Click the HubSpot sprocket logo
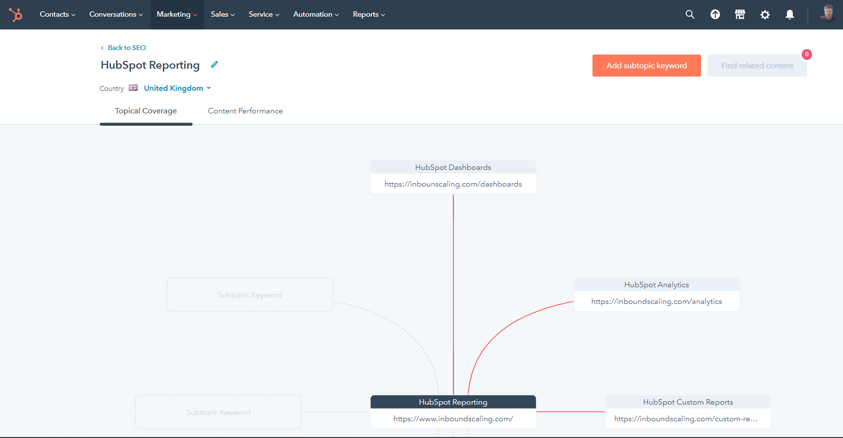843x438 pixels. coord(16,15)
